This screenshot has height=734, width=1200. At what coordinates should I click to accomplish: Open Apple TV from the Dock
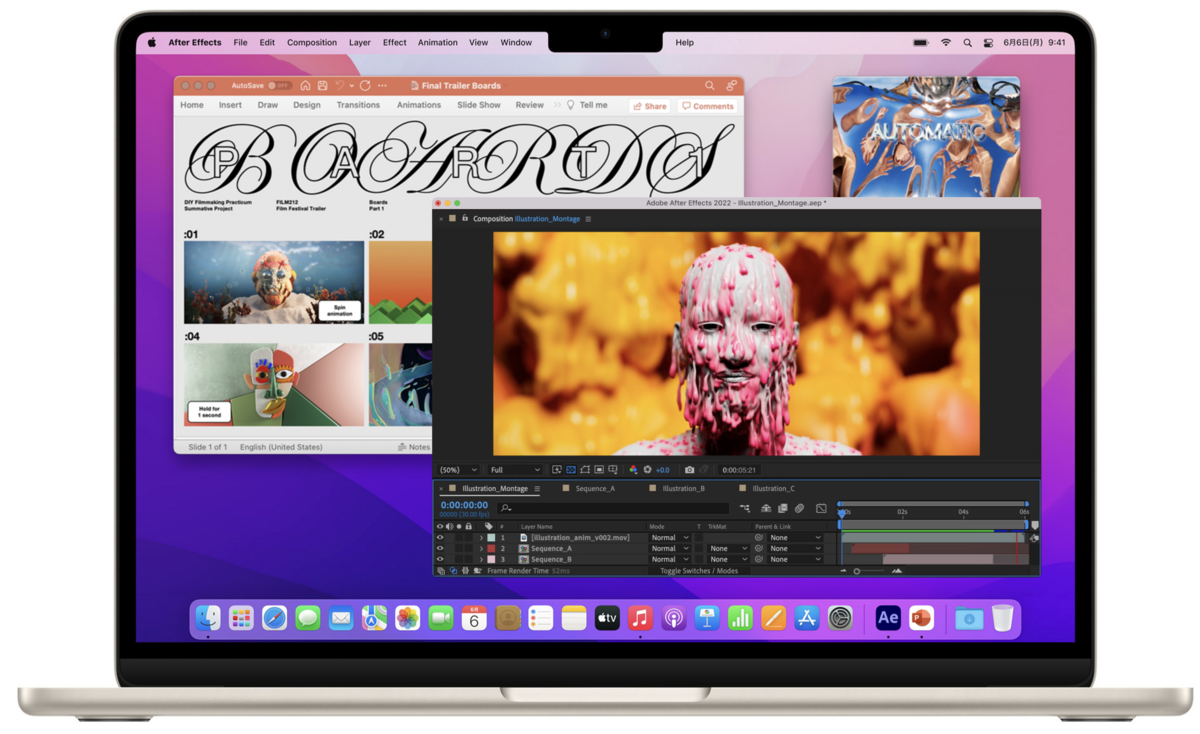(x=607, y=619)
